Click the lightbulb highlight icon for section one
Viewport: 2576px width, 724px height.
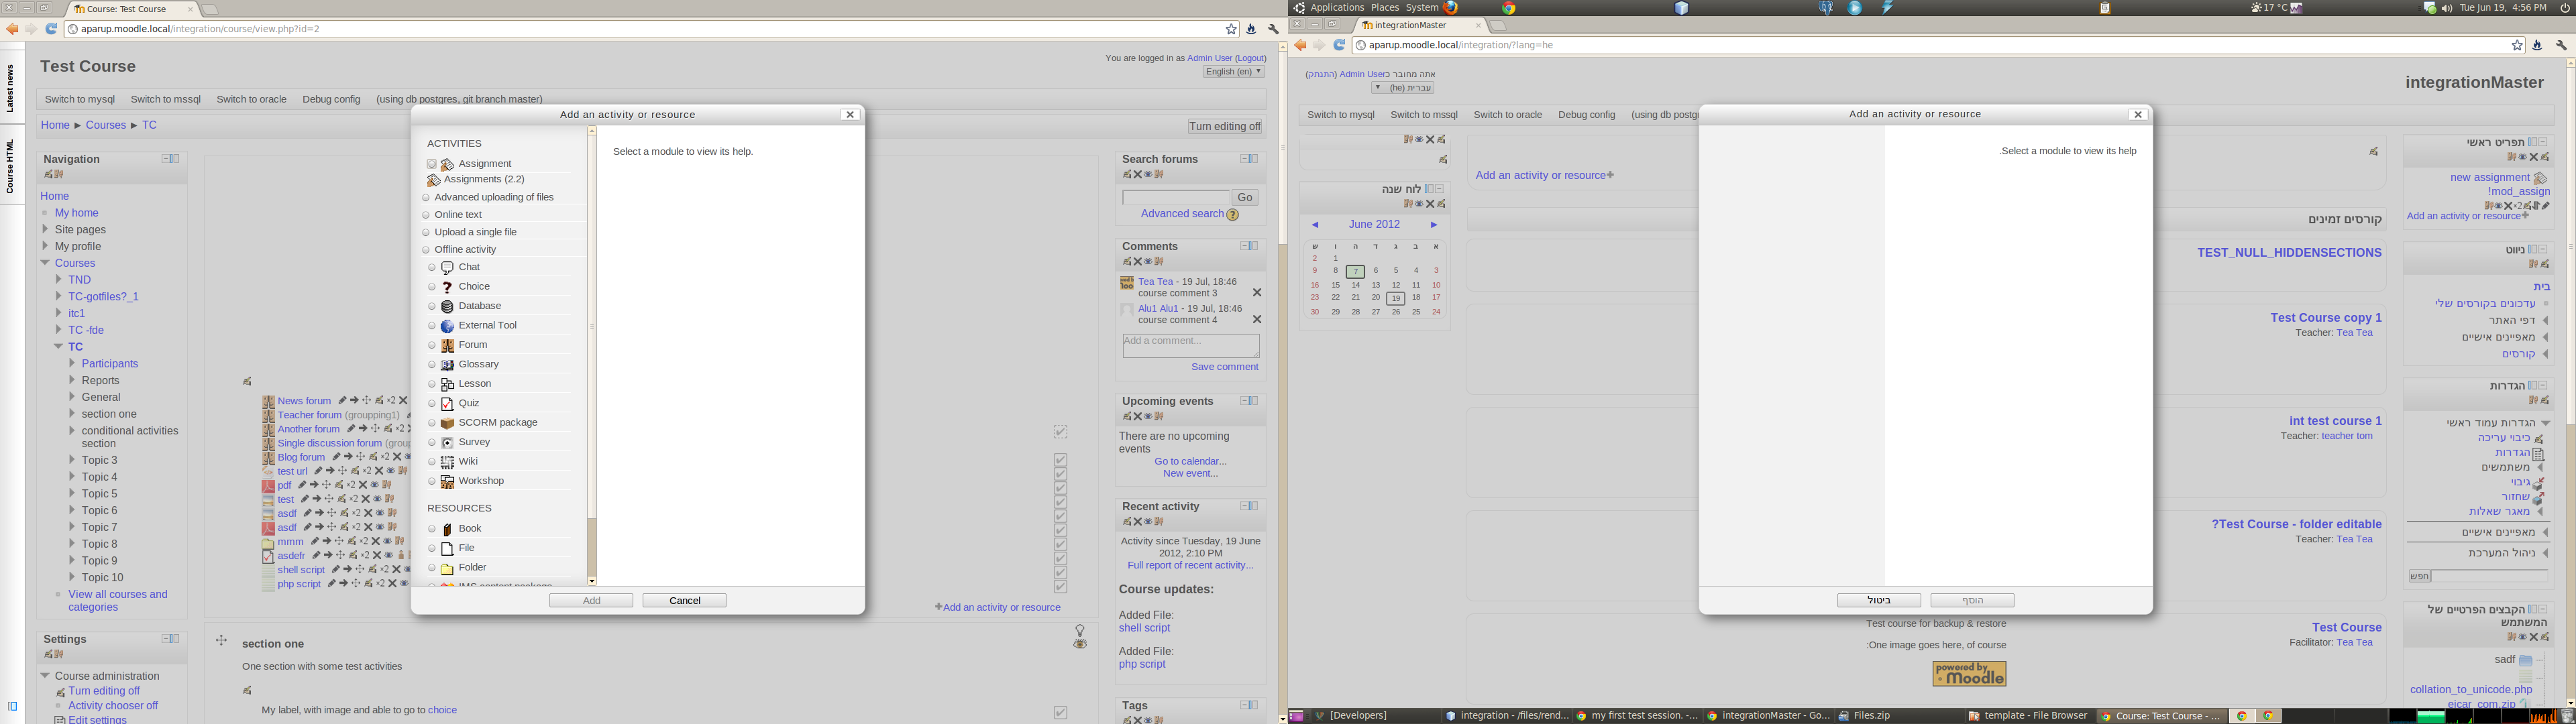1079,631
